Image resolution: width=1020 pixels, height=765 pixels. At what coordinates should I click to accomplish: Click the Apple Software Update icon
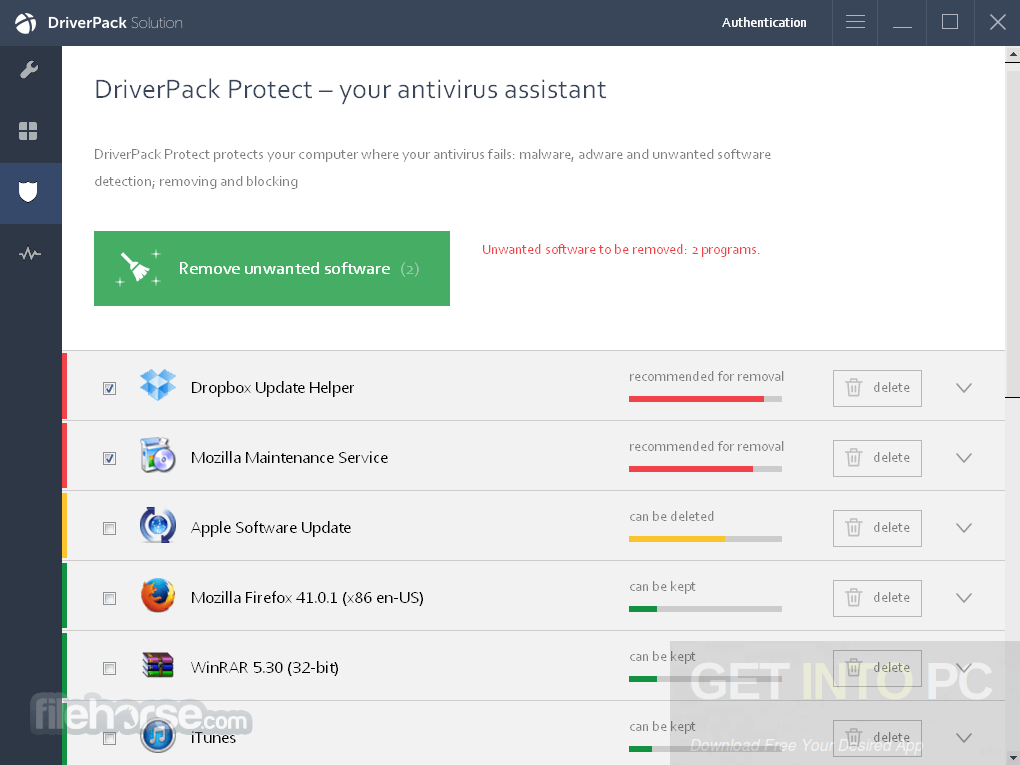[157, 524]
